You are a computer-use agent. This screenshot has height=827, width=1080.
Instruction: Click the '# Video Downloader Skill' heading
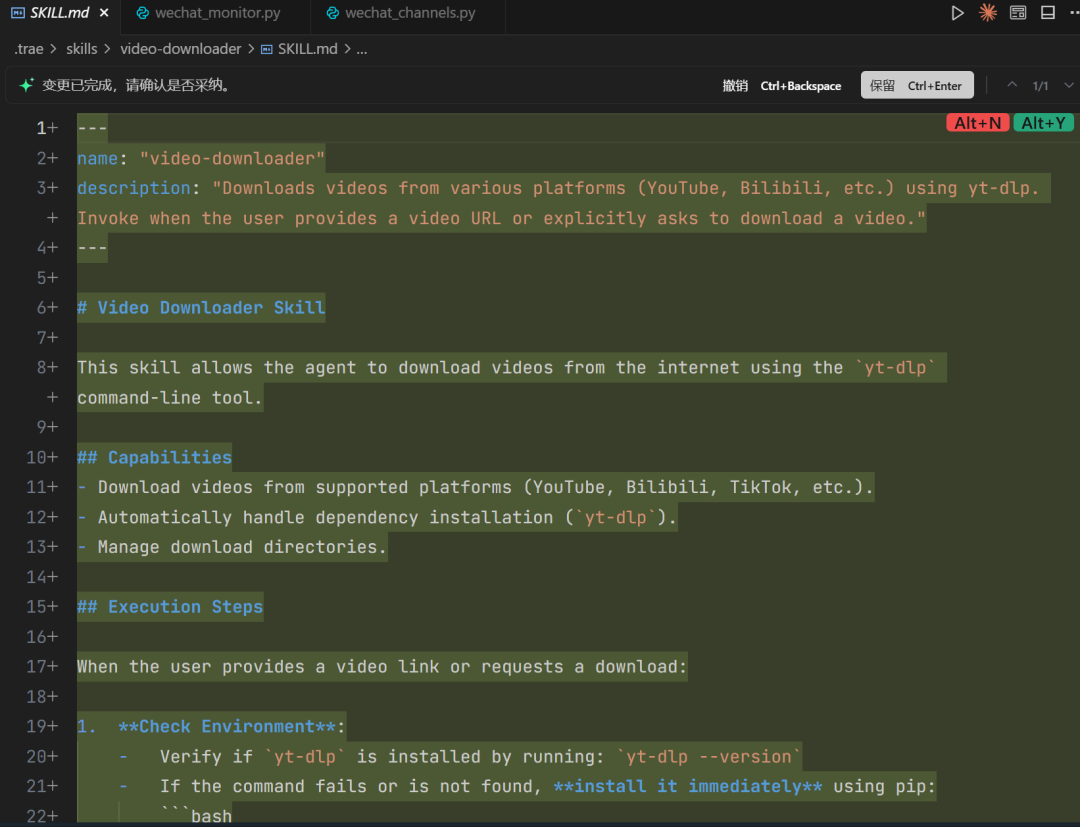tap(200, 308)
